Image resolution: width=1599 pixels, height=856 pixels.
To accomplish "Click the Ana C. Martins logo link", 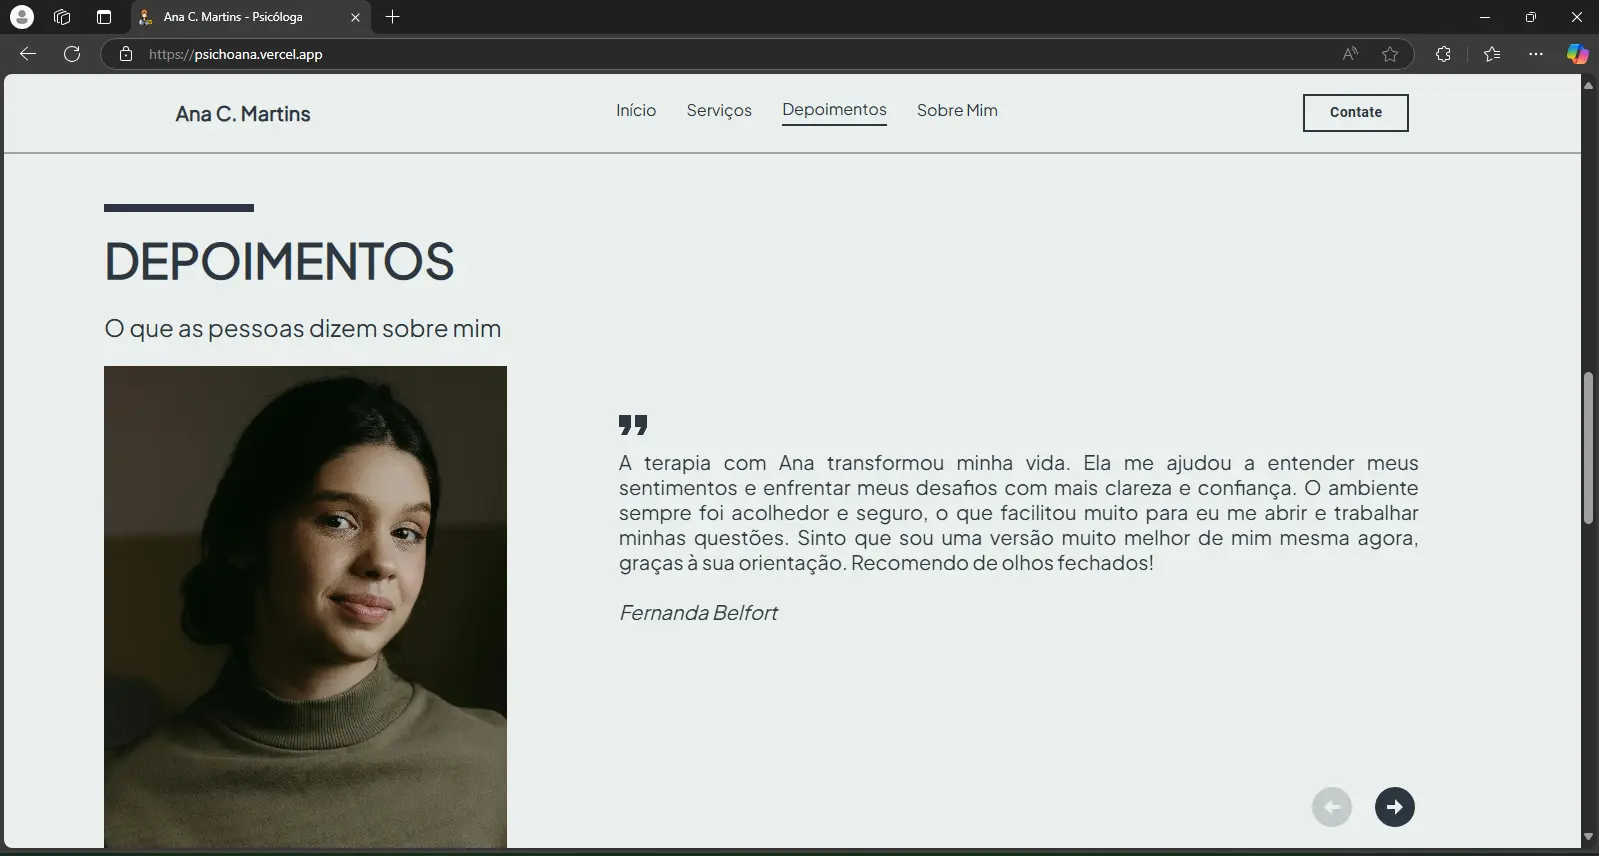I will tap(243, 114).
